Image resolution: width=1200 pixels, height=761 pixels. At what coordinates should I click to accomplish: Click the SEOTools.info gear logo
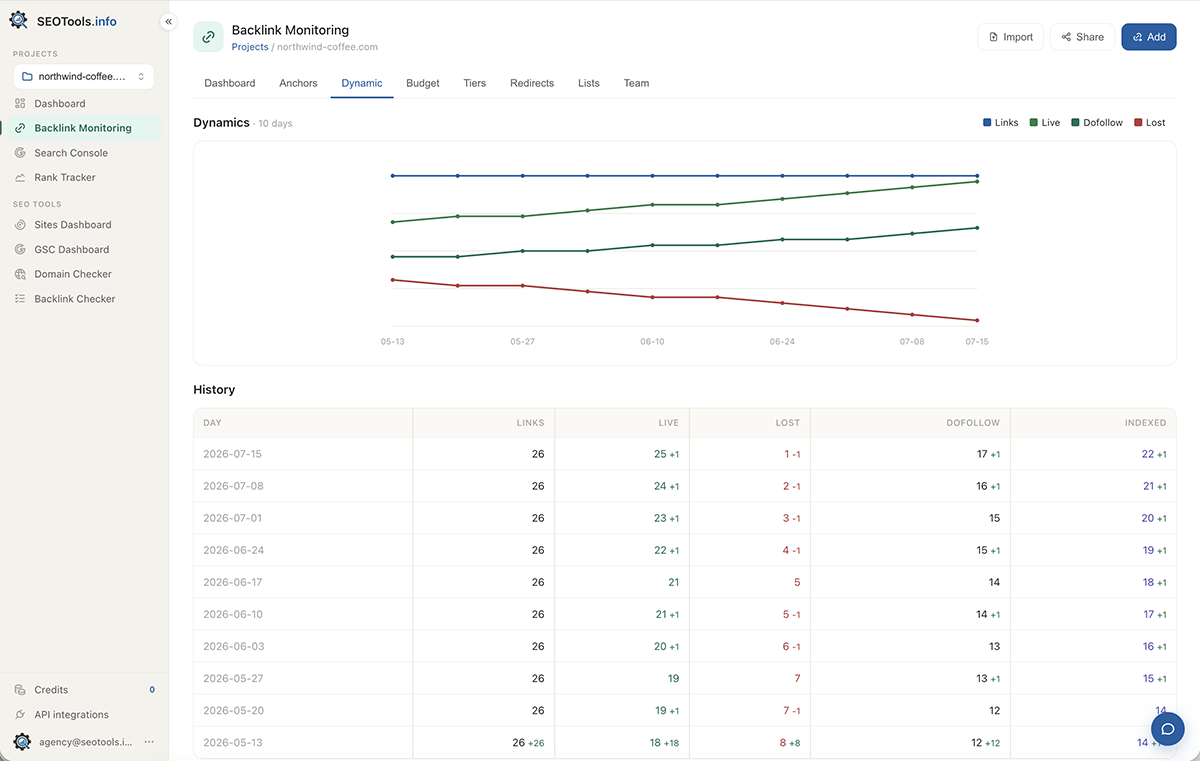(19, 20)
